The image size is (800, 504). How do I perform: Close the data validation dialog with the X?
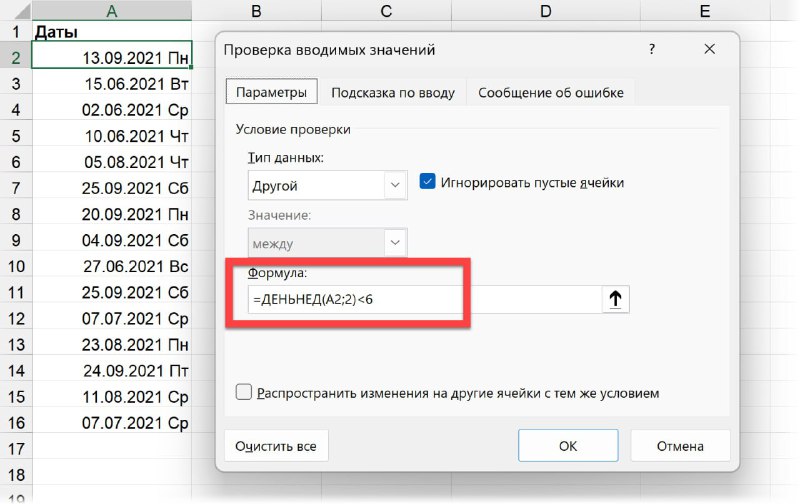pos(709,49)
